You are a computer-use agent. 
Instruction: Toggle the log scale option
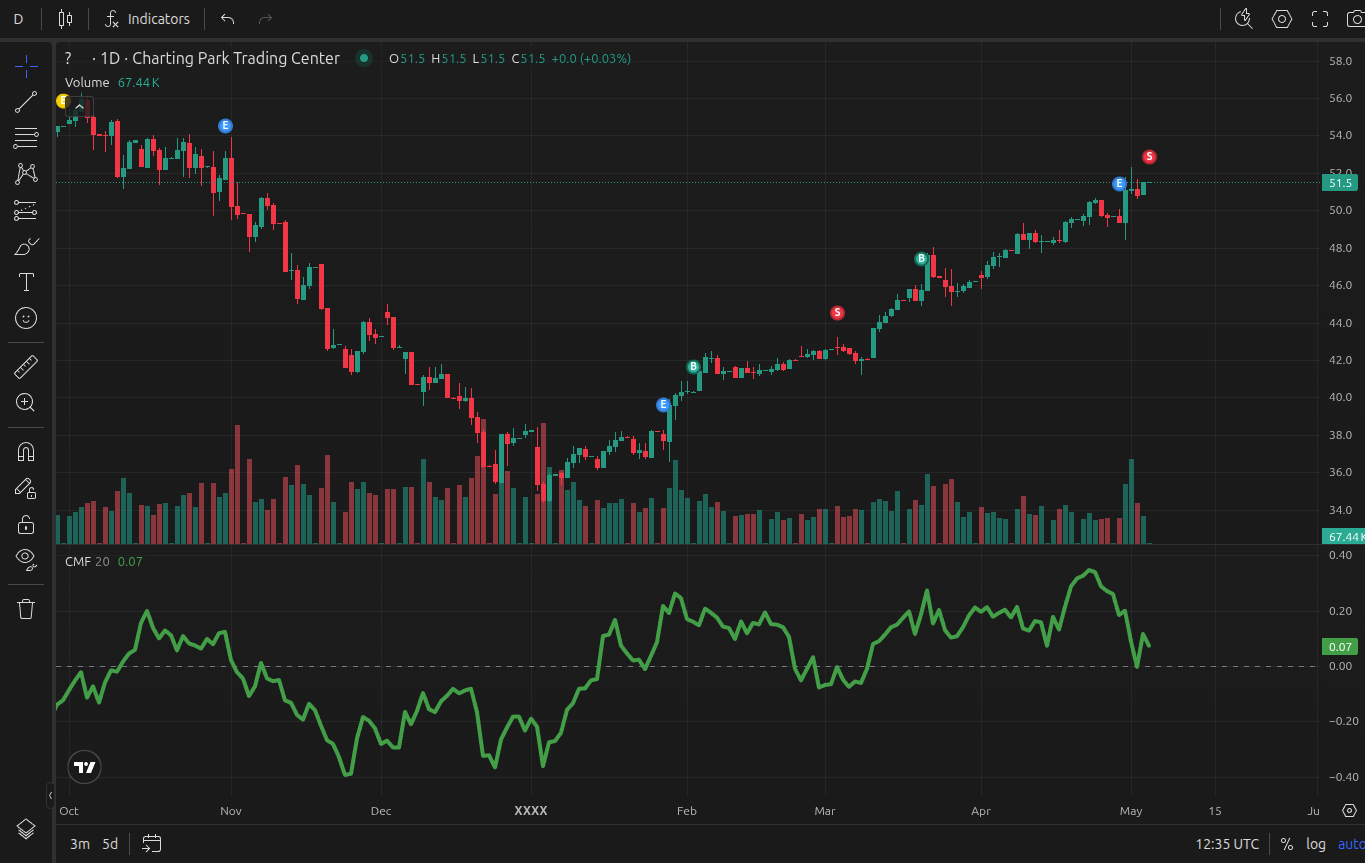[x=1316, y=844]
